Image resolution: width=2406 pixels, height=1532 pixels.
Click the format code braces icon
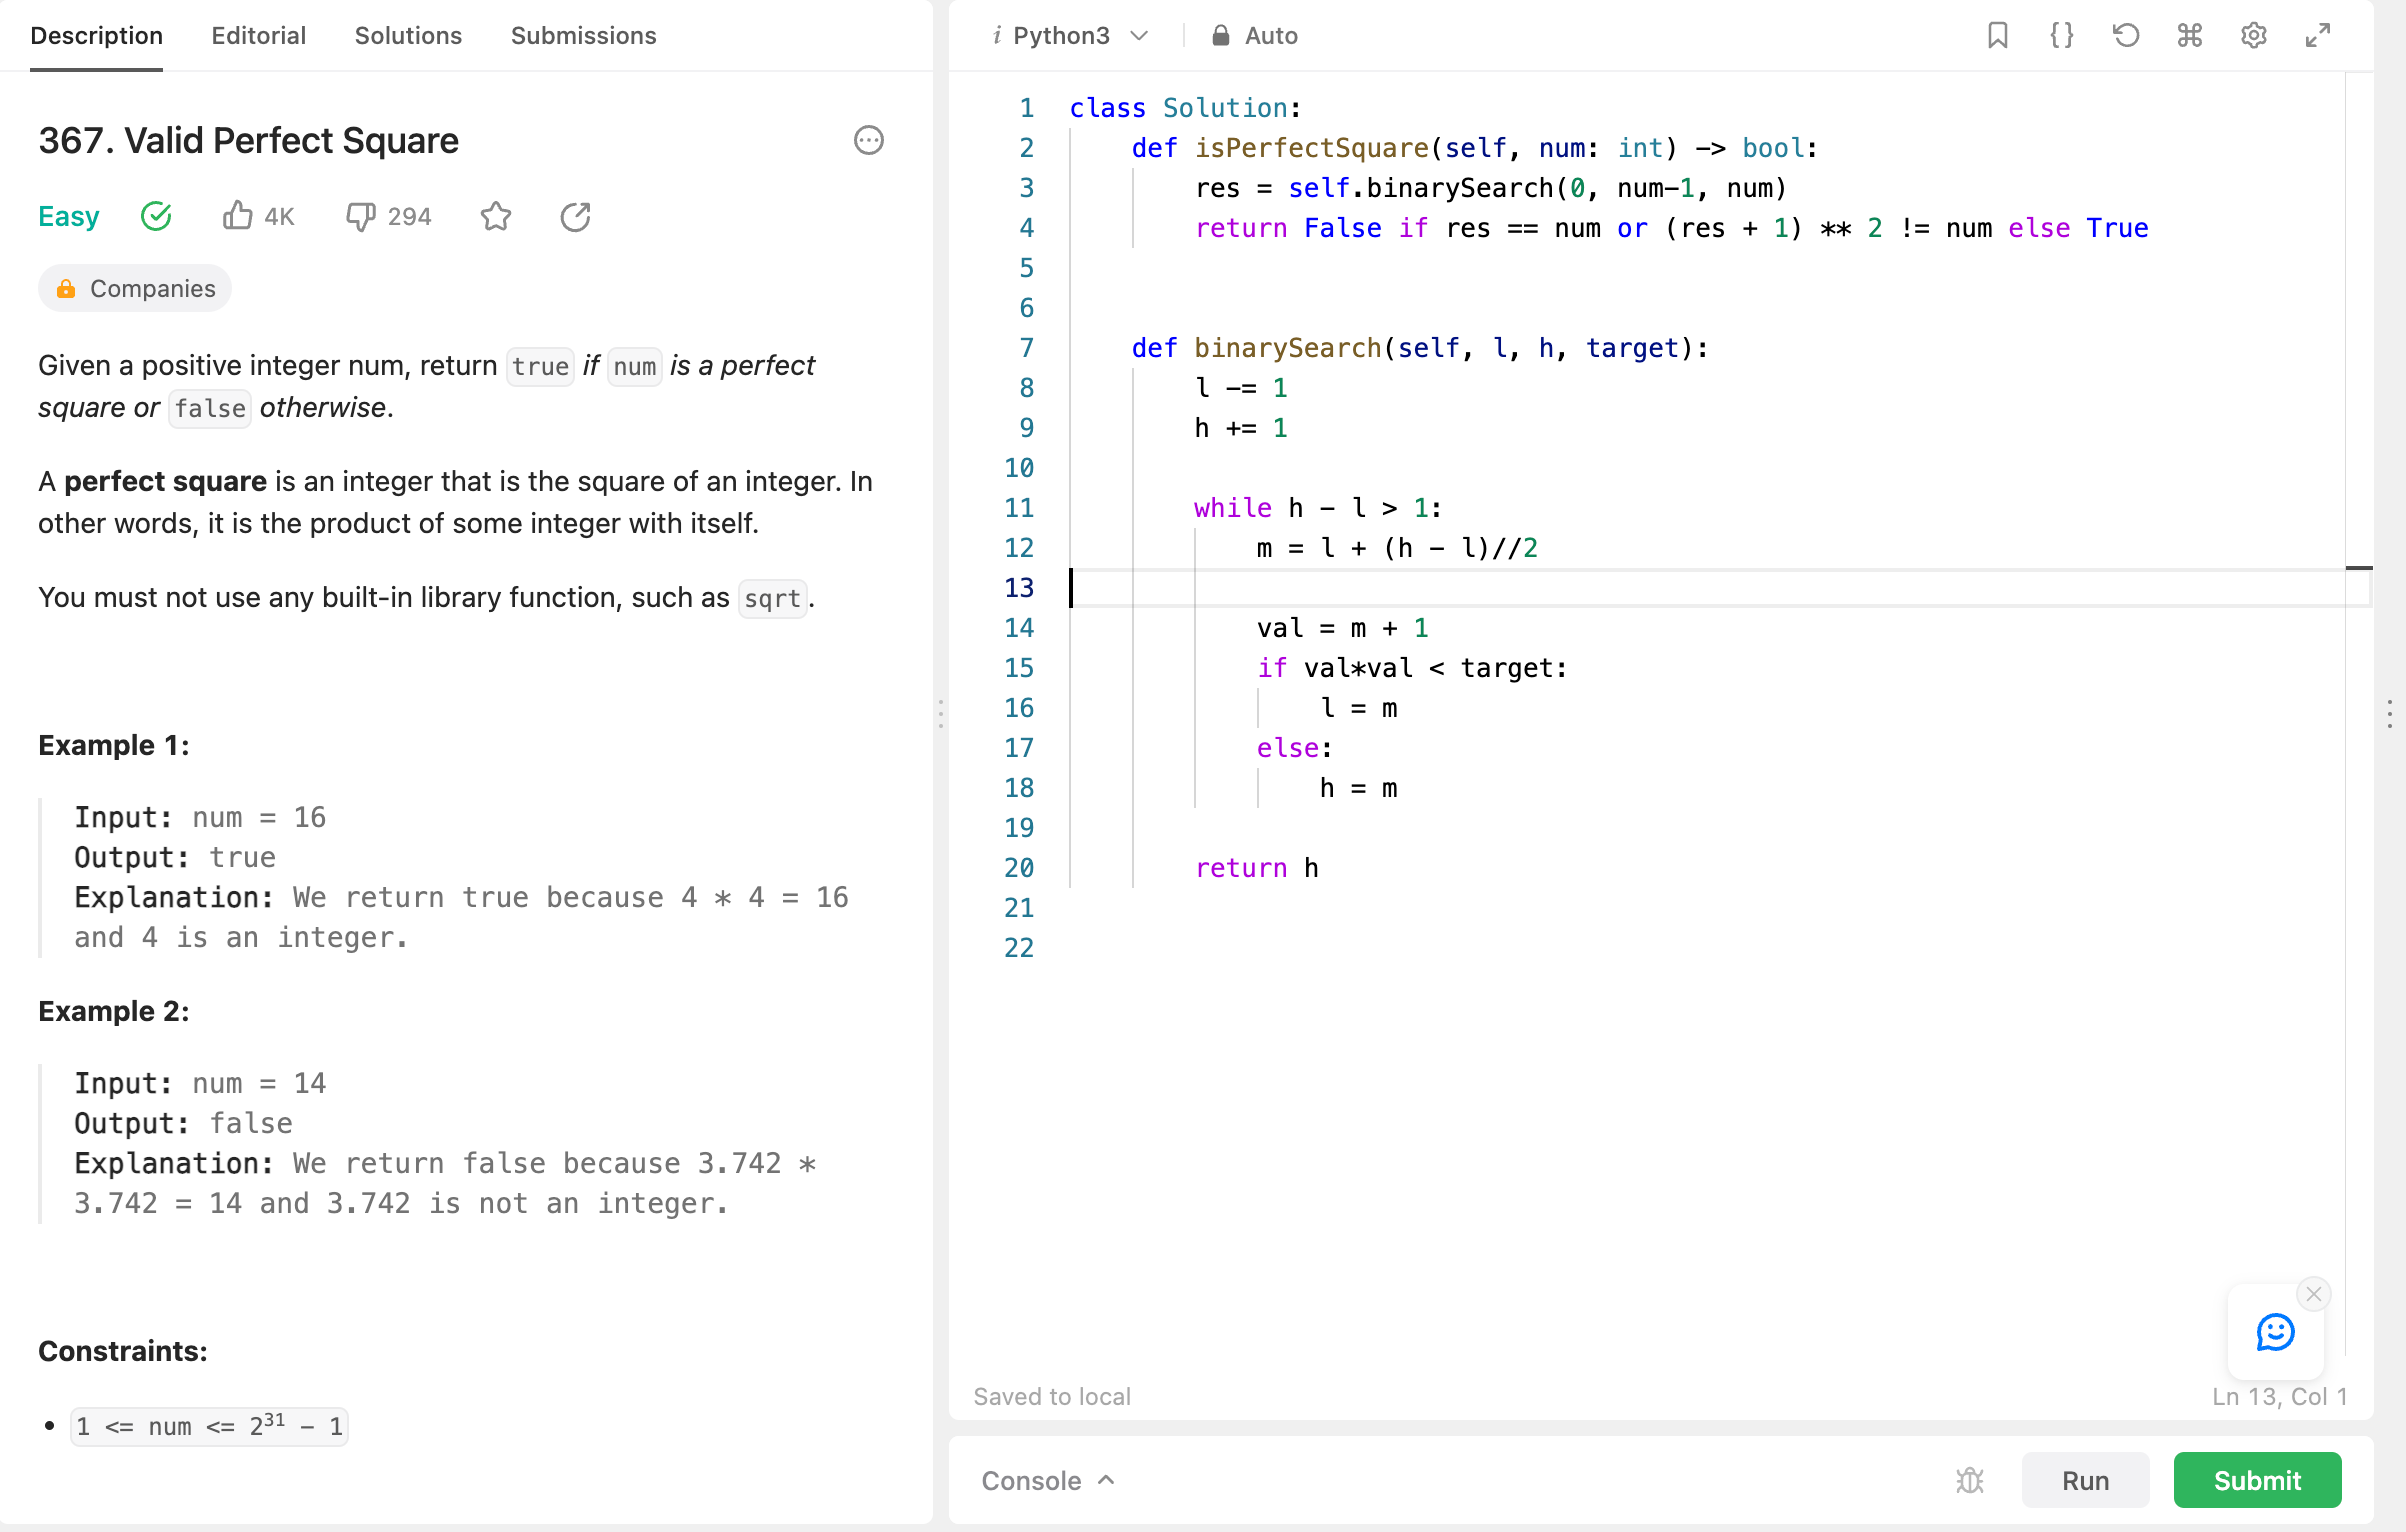[2061, 36]
